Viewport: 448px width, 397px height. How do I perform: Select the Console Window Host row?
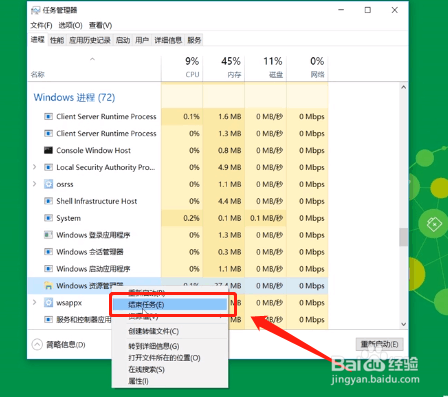tap(178, 150)
